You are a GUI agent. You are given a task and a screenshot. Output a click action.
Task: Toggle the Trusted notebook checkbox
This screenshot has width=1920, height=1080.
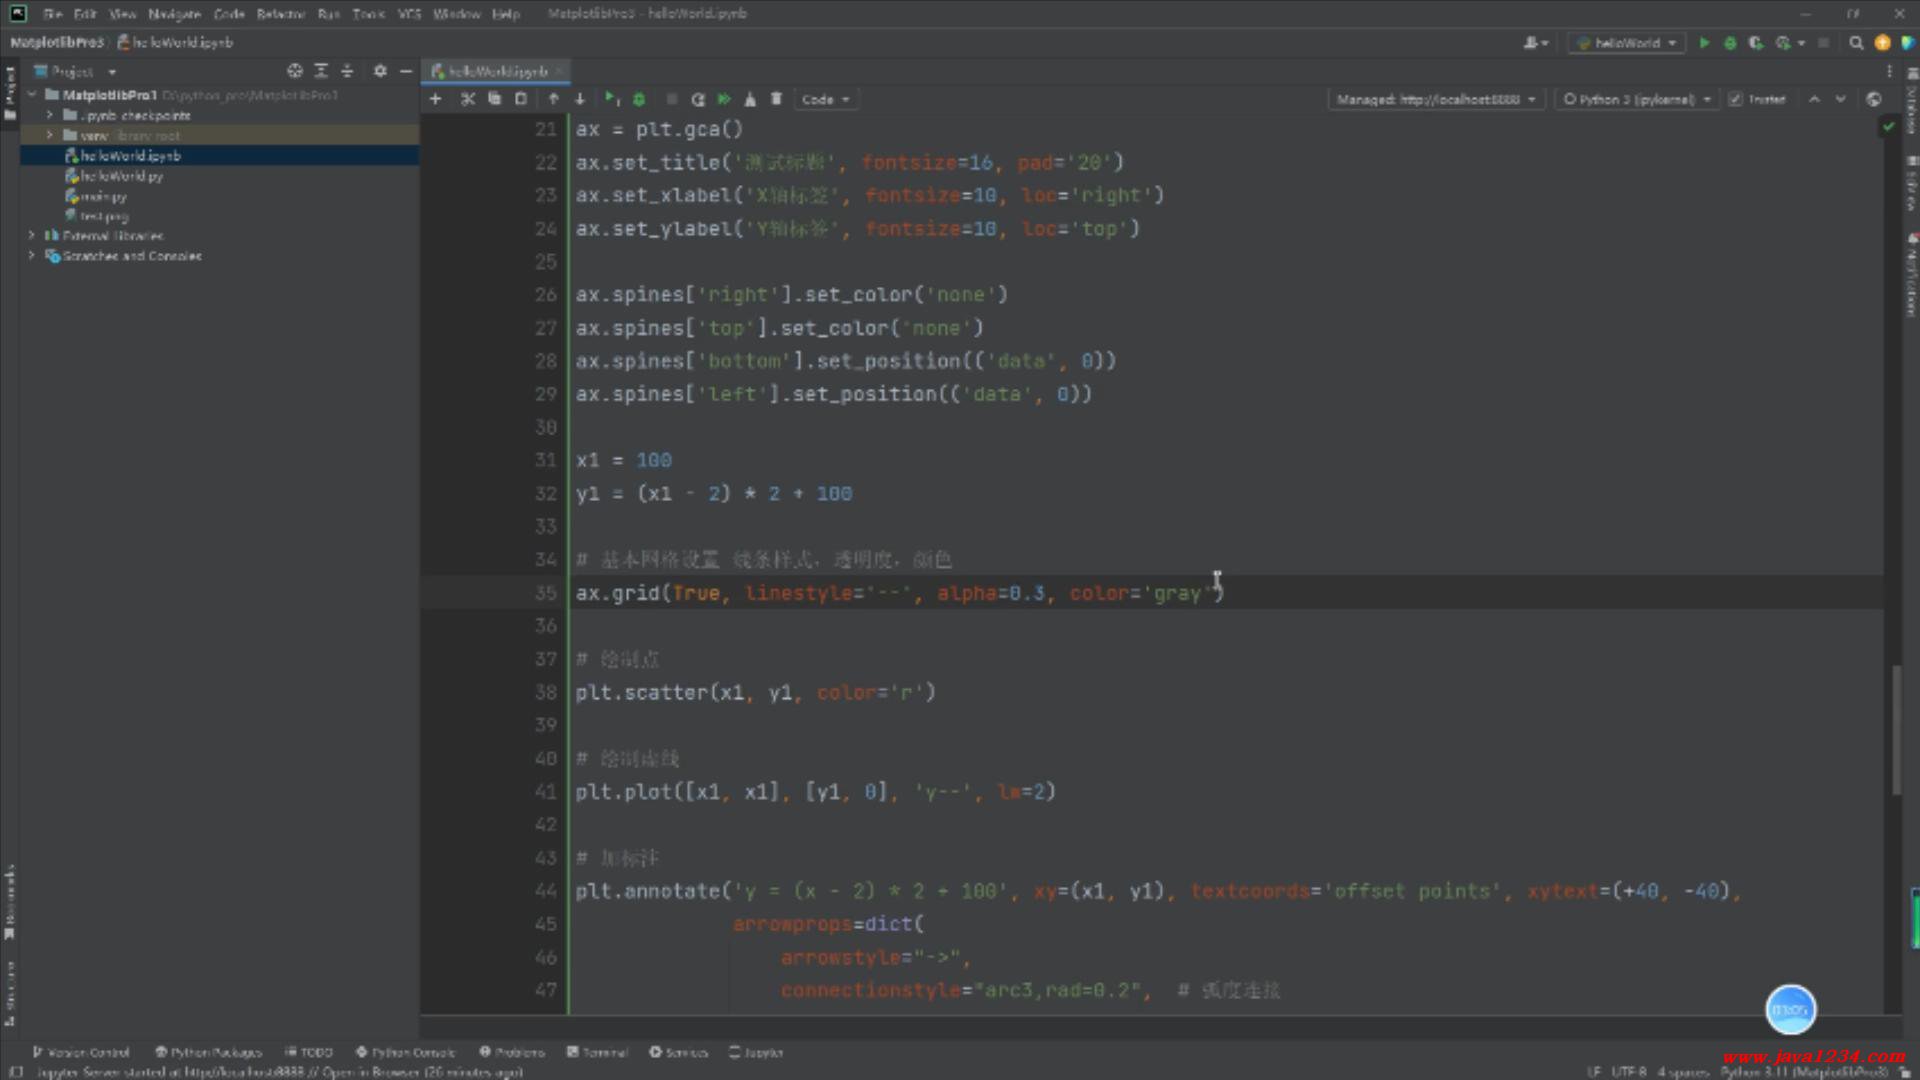pos(1735,99)
